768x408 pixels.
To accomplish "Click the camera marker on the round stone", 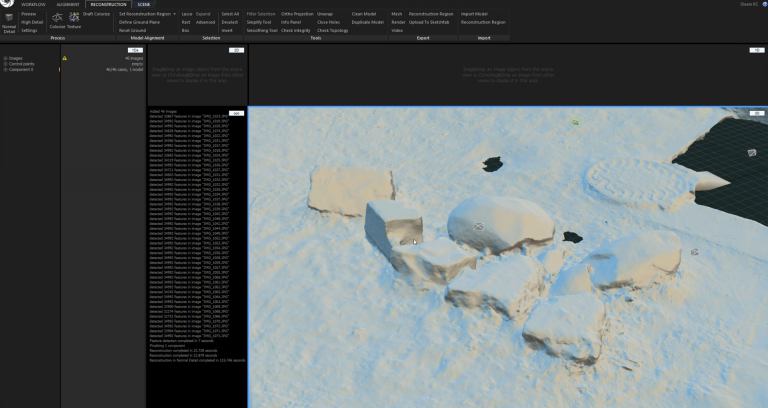I will click(478, 227).
